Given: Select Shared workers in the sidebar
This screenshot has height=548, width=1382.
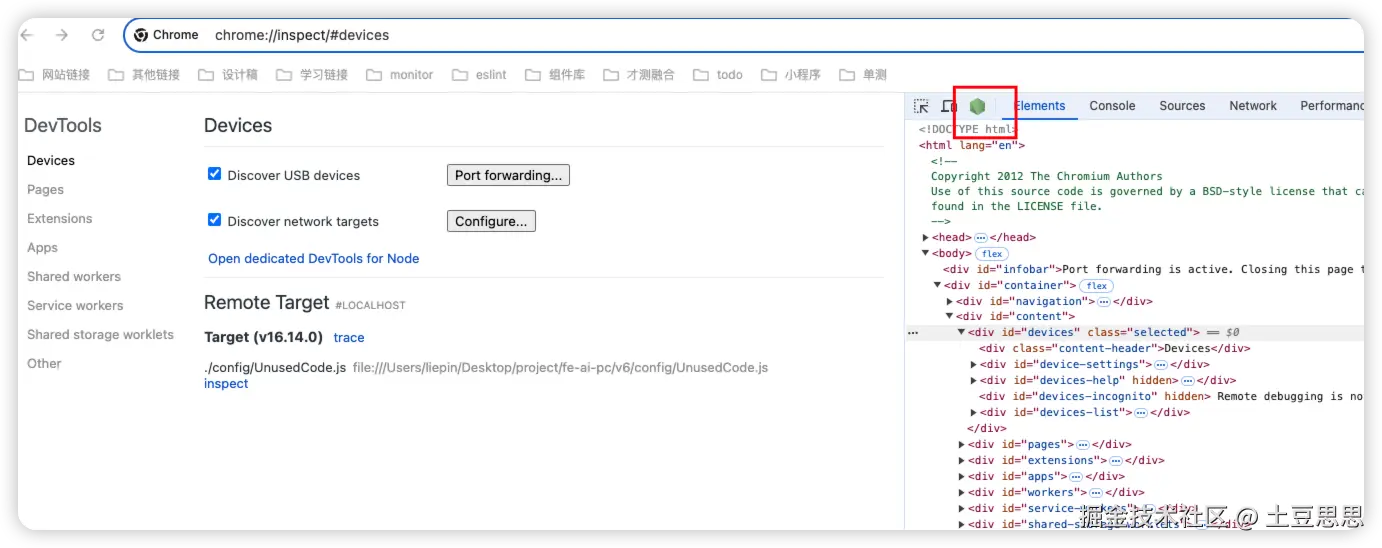Looking at the screenshot, I should click(74, 276).
